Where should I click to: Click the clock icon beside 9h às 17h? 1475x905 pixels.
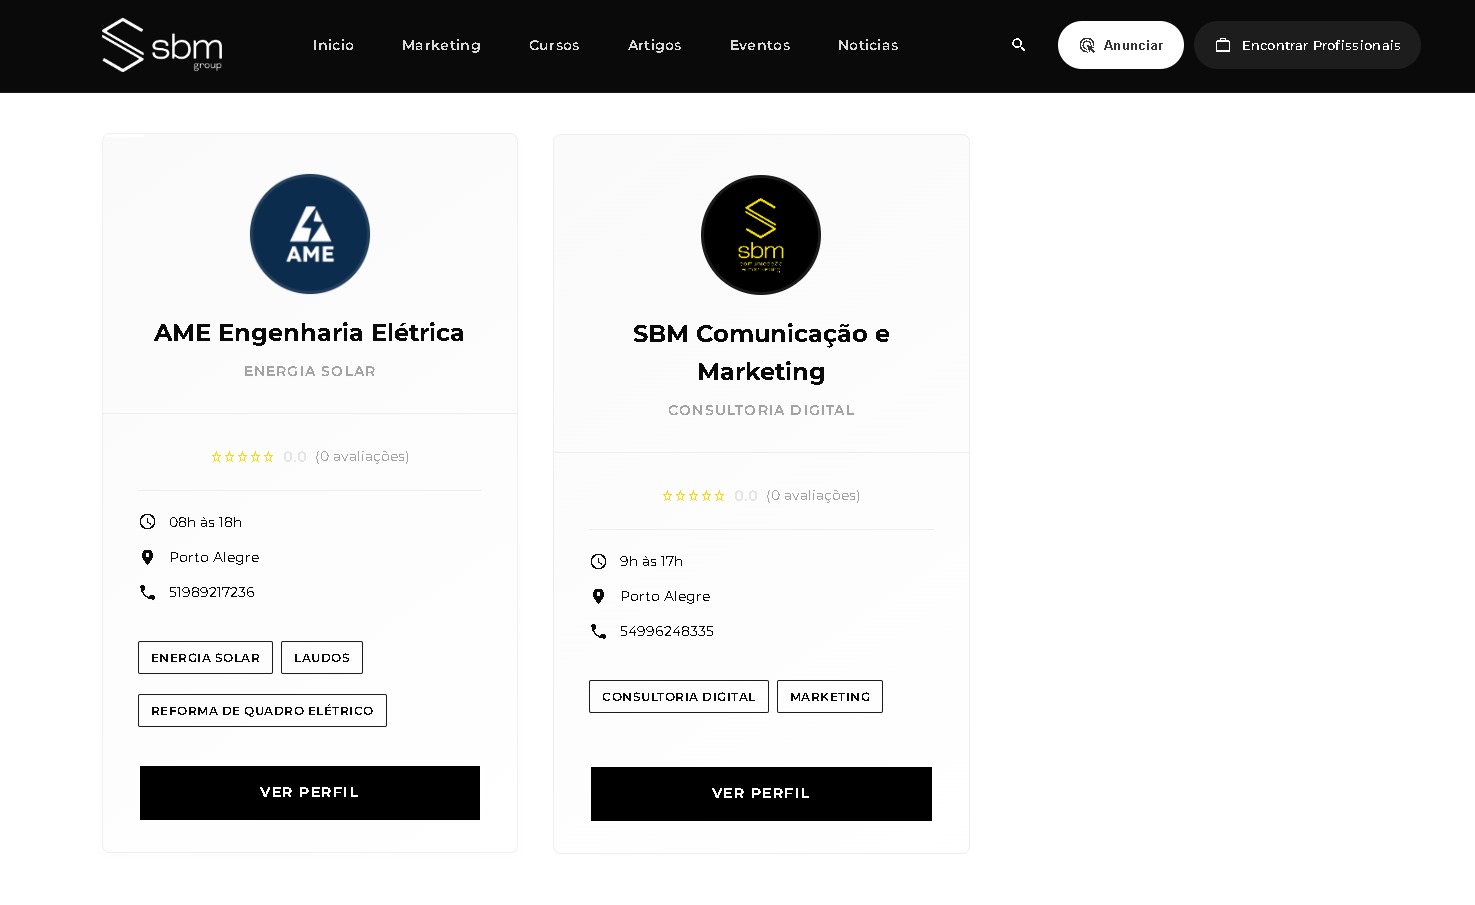click(598, 561)
